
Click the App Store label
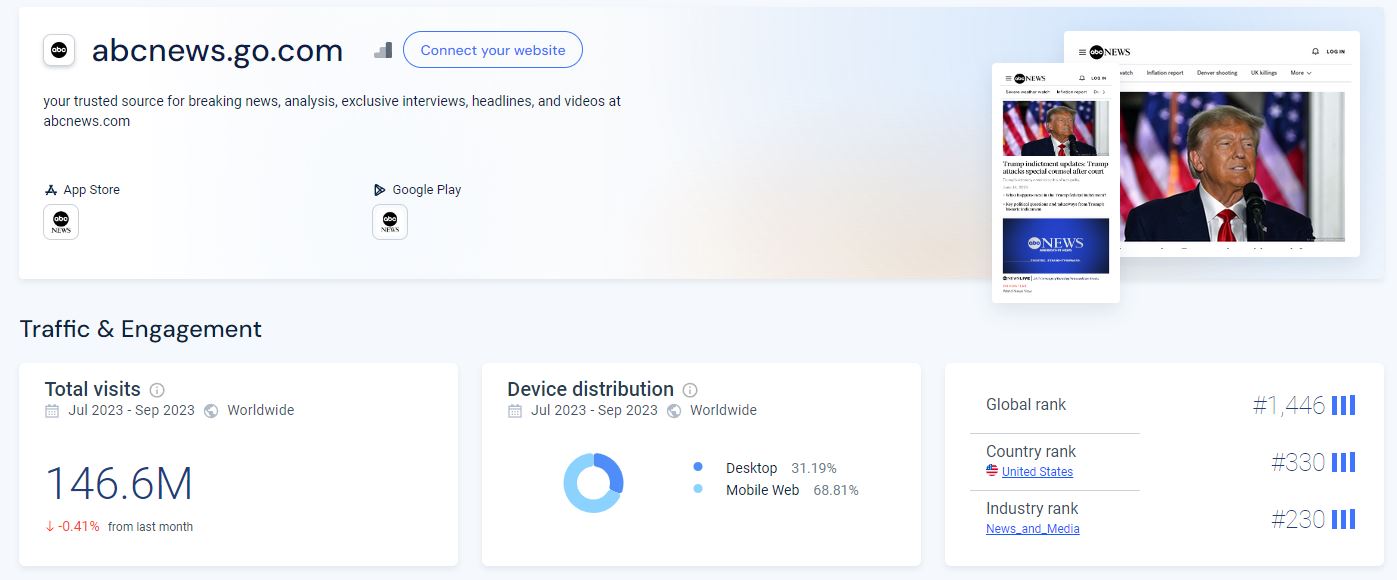click(91, 190)
